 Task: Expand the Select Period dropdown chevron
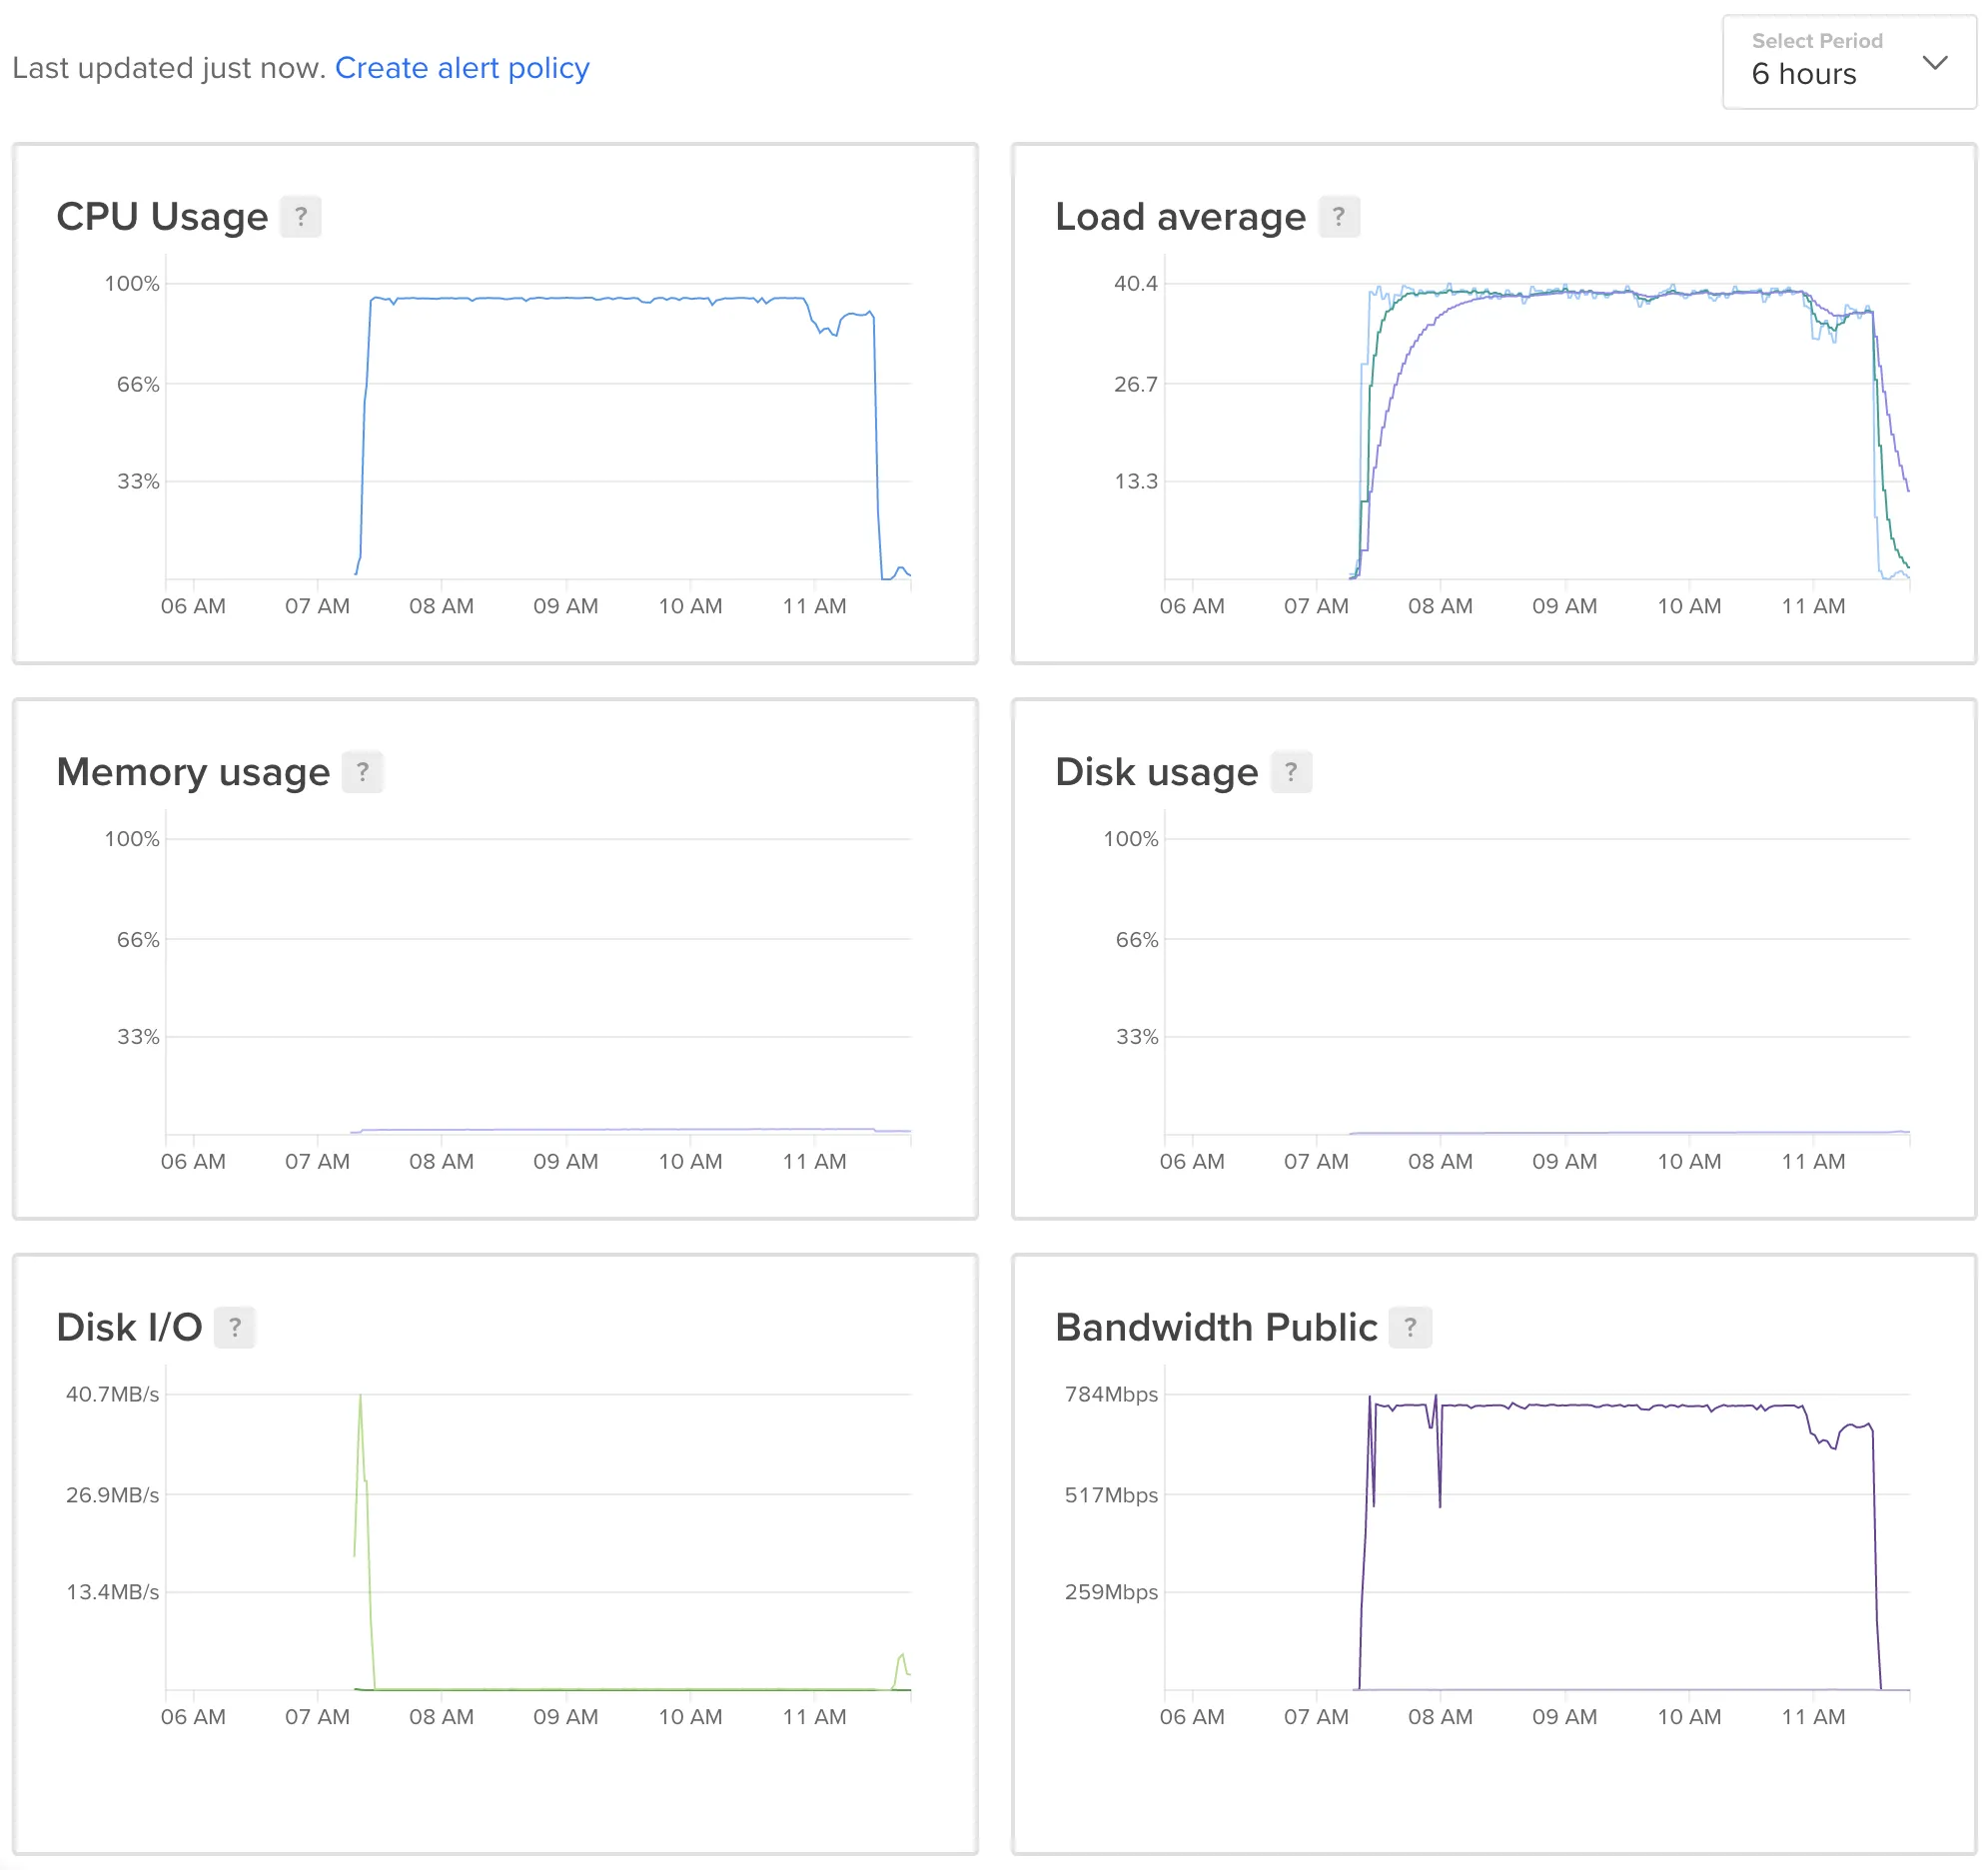click(1936, 62)
